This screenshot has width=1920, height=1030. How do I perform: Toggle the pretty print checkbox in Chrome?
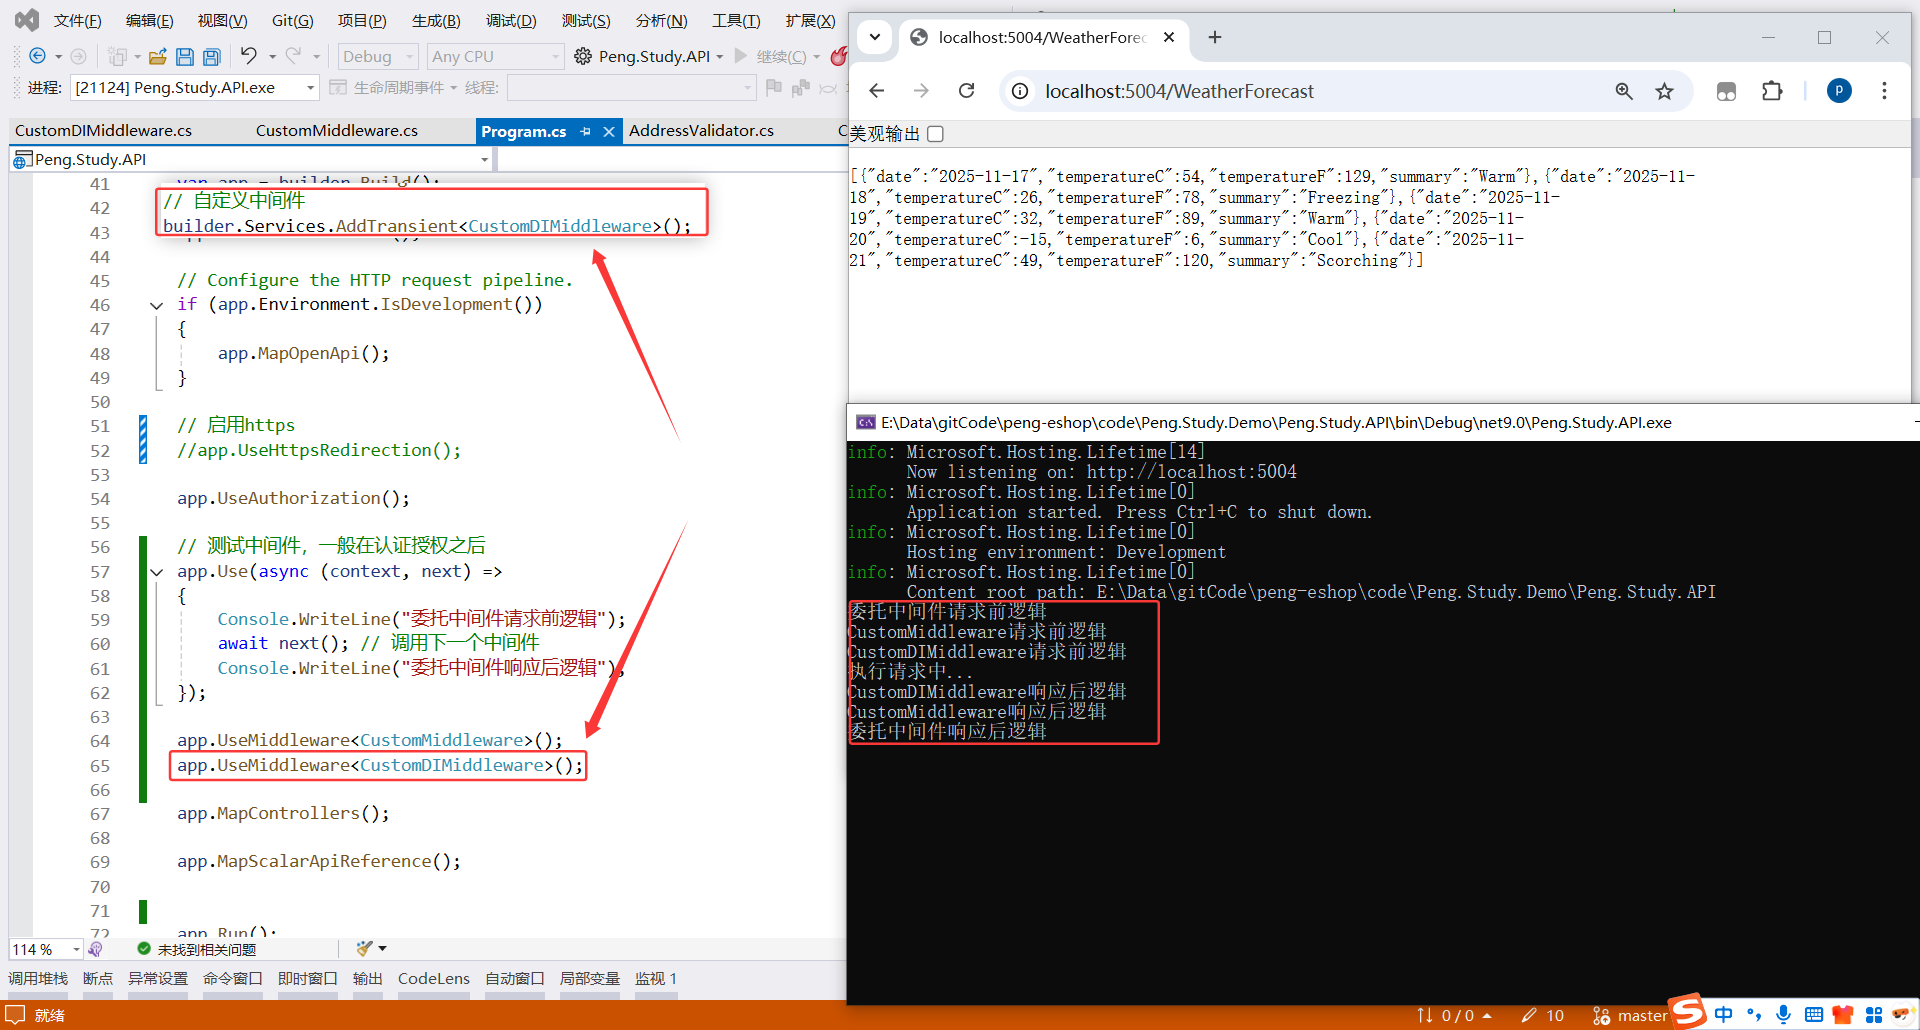click(x=935, y=134)
